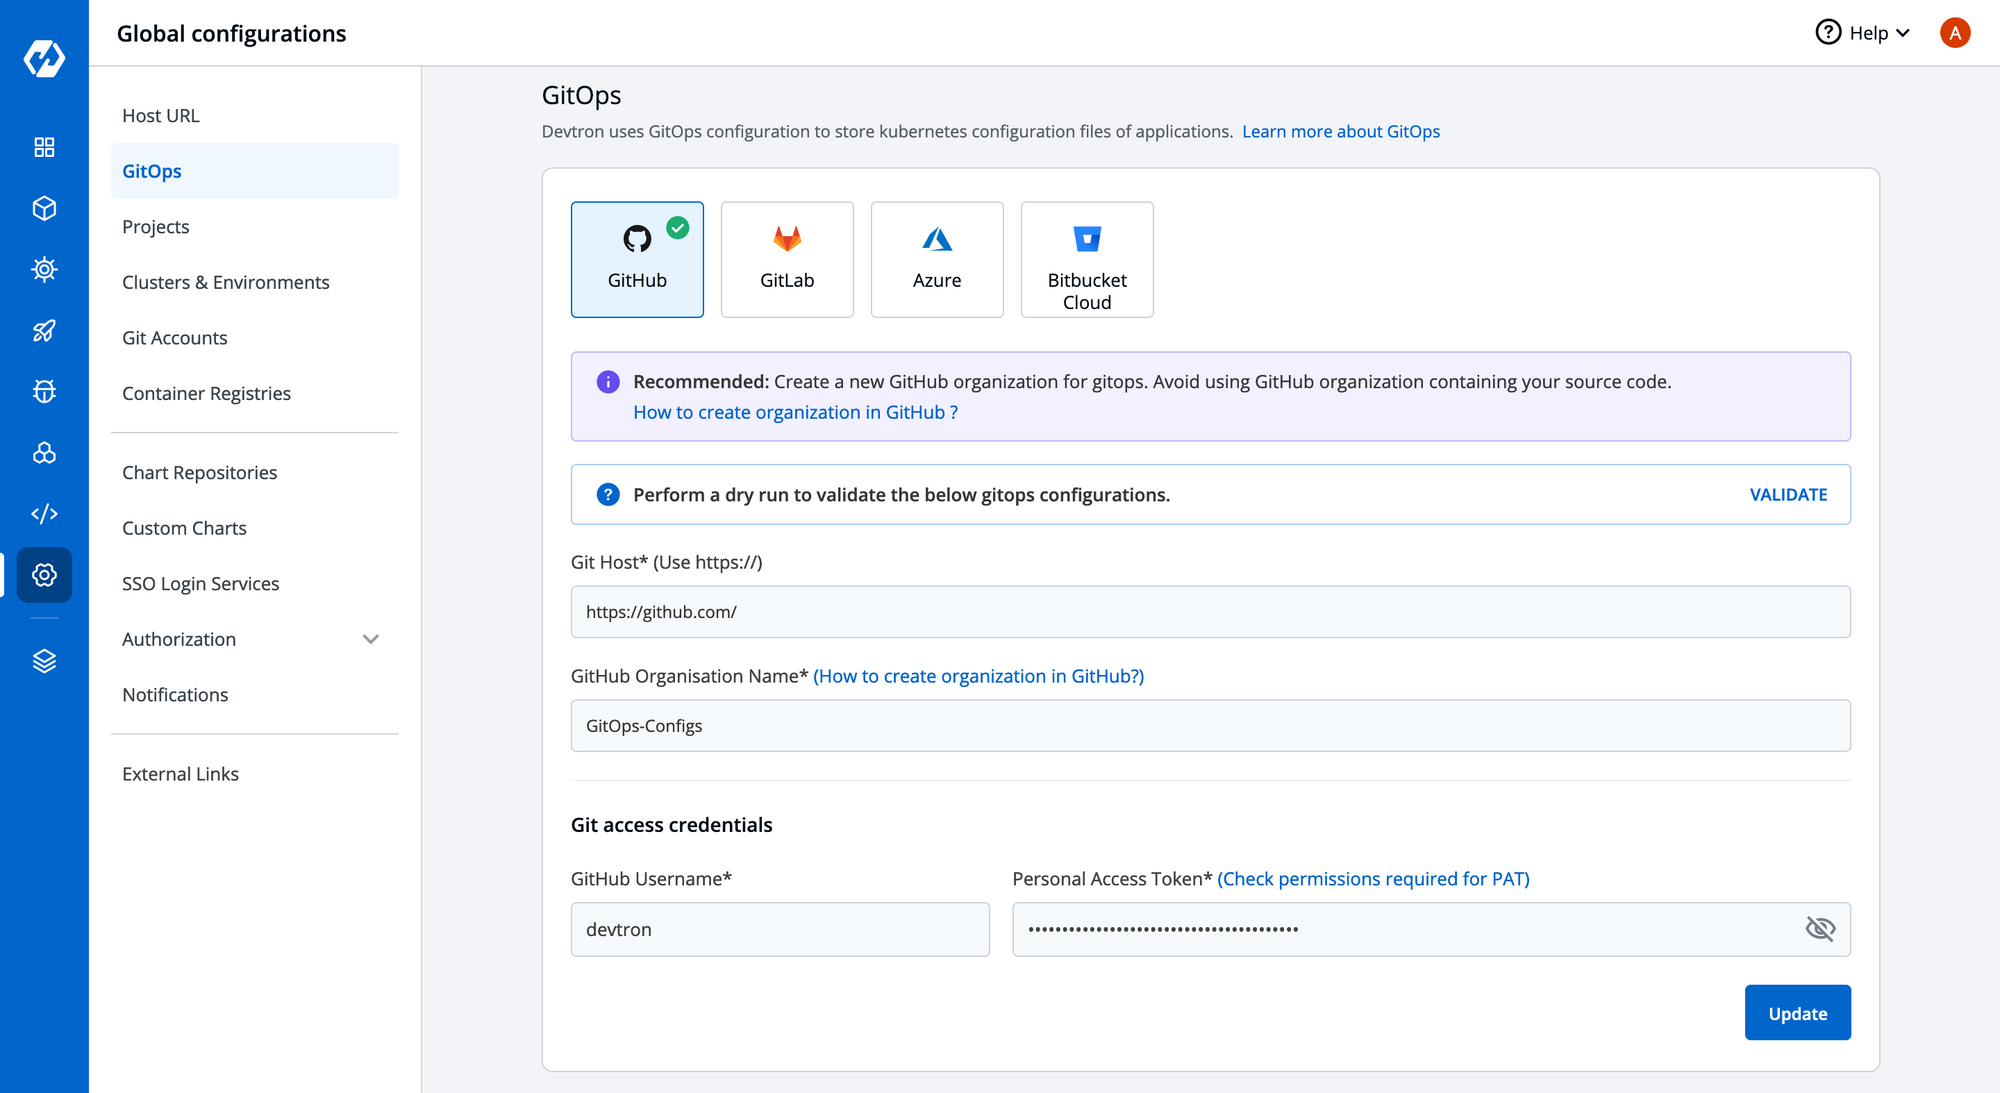Viewport: 2000px width, 1093px height.
Task: Toggle Personal Access Token visibility eye icon
Action: (1820, 929)
